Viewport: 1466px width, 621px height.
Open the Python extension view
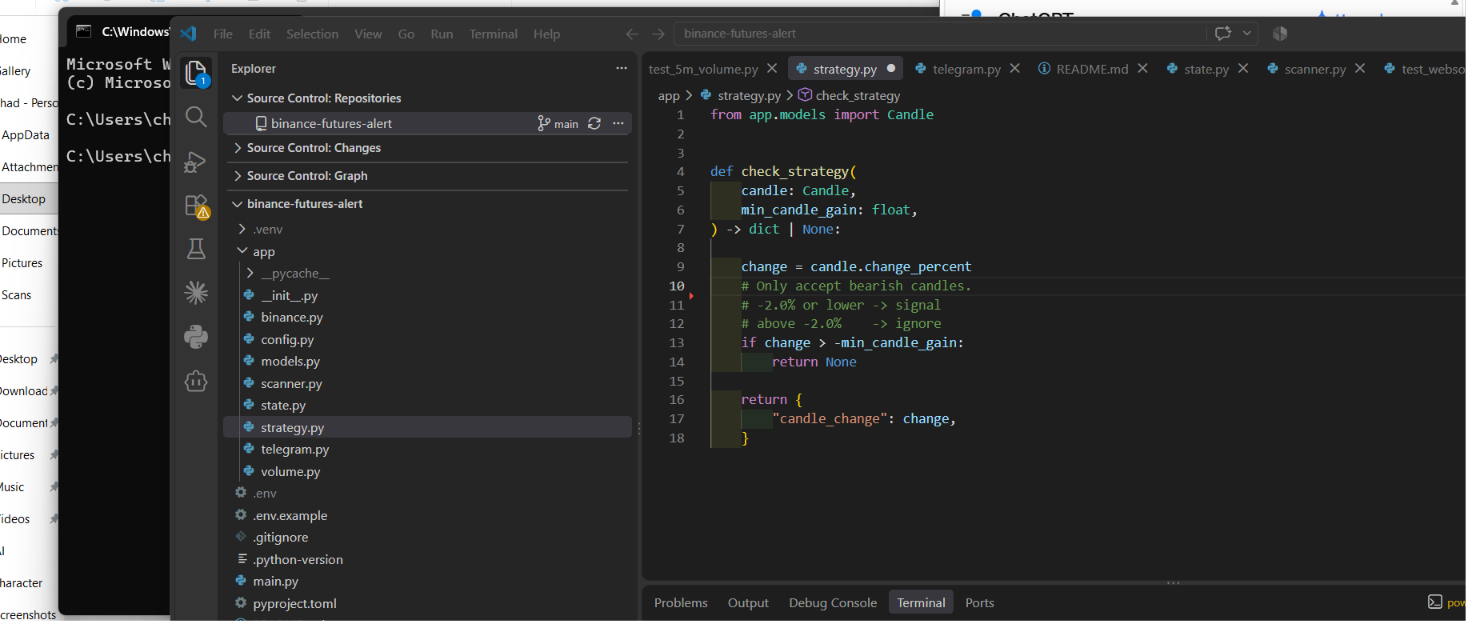[196, 337]
